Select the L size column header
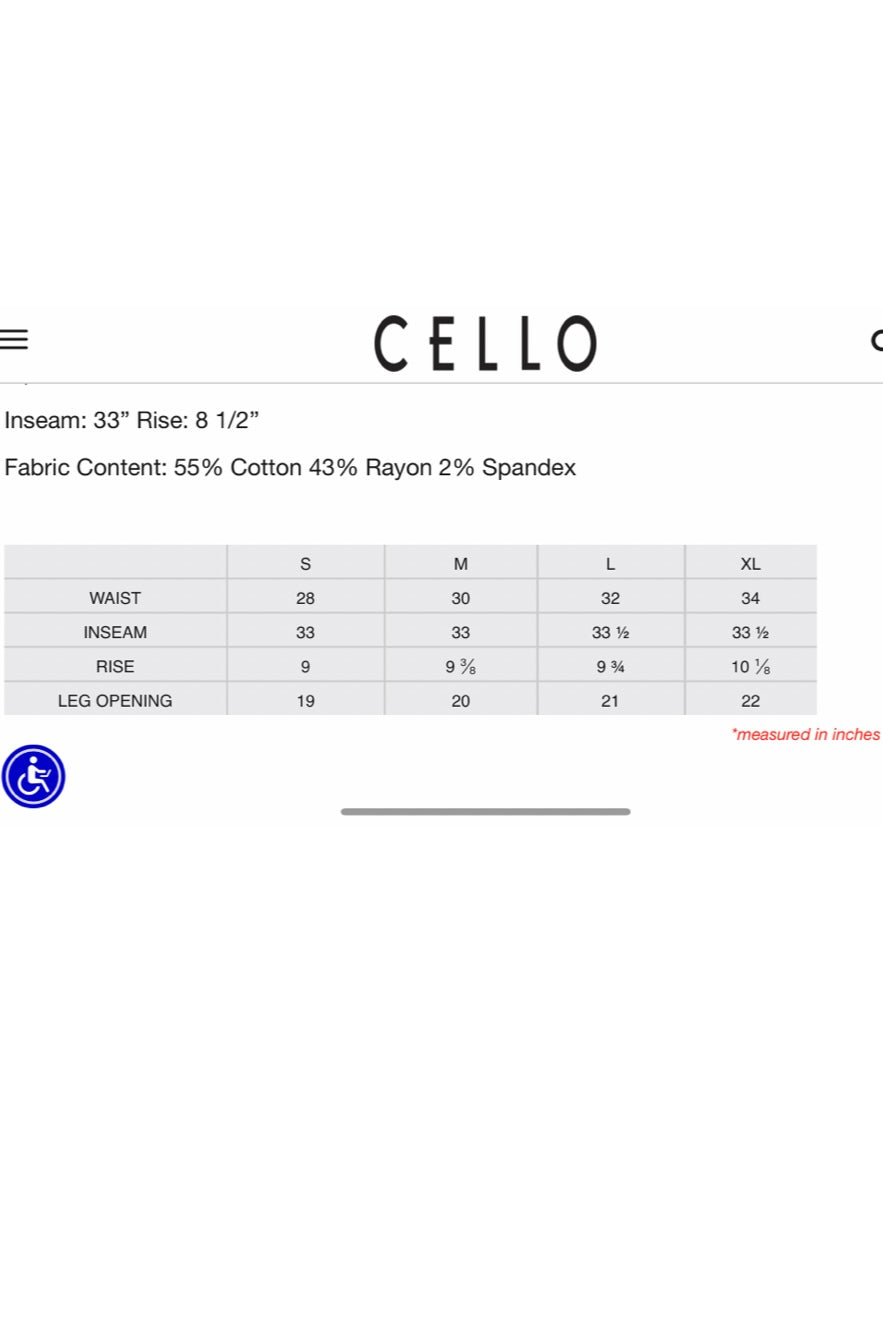The height and width of the screenshot is (1324, 883). point(610,564)
